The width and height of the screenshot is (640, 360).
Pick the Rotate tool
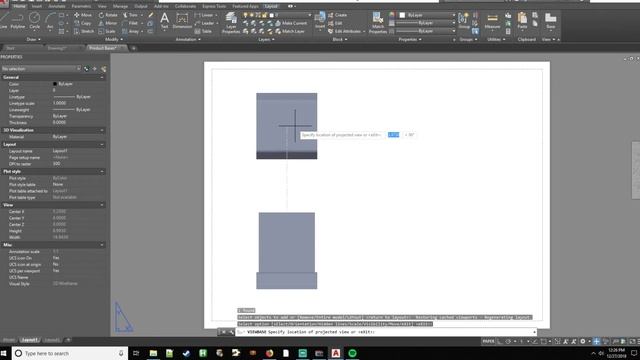(x=108, y=15)
